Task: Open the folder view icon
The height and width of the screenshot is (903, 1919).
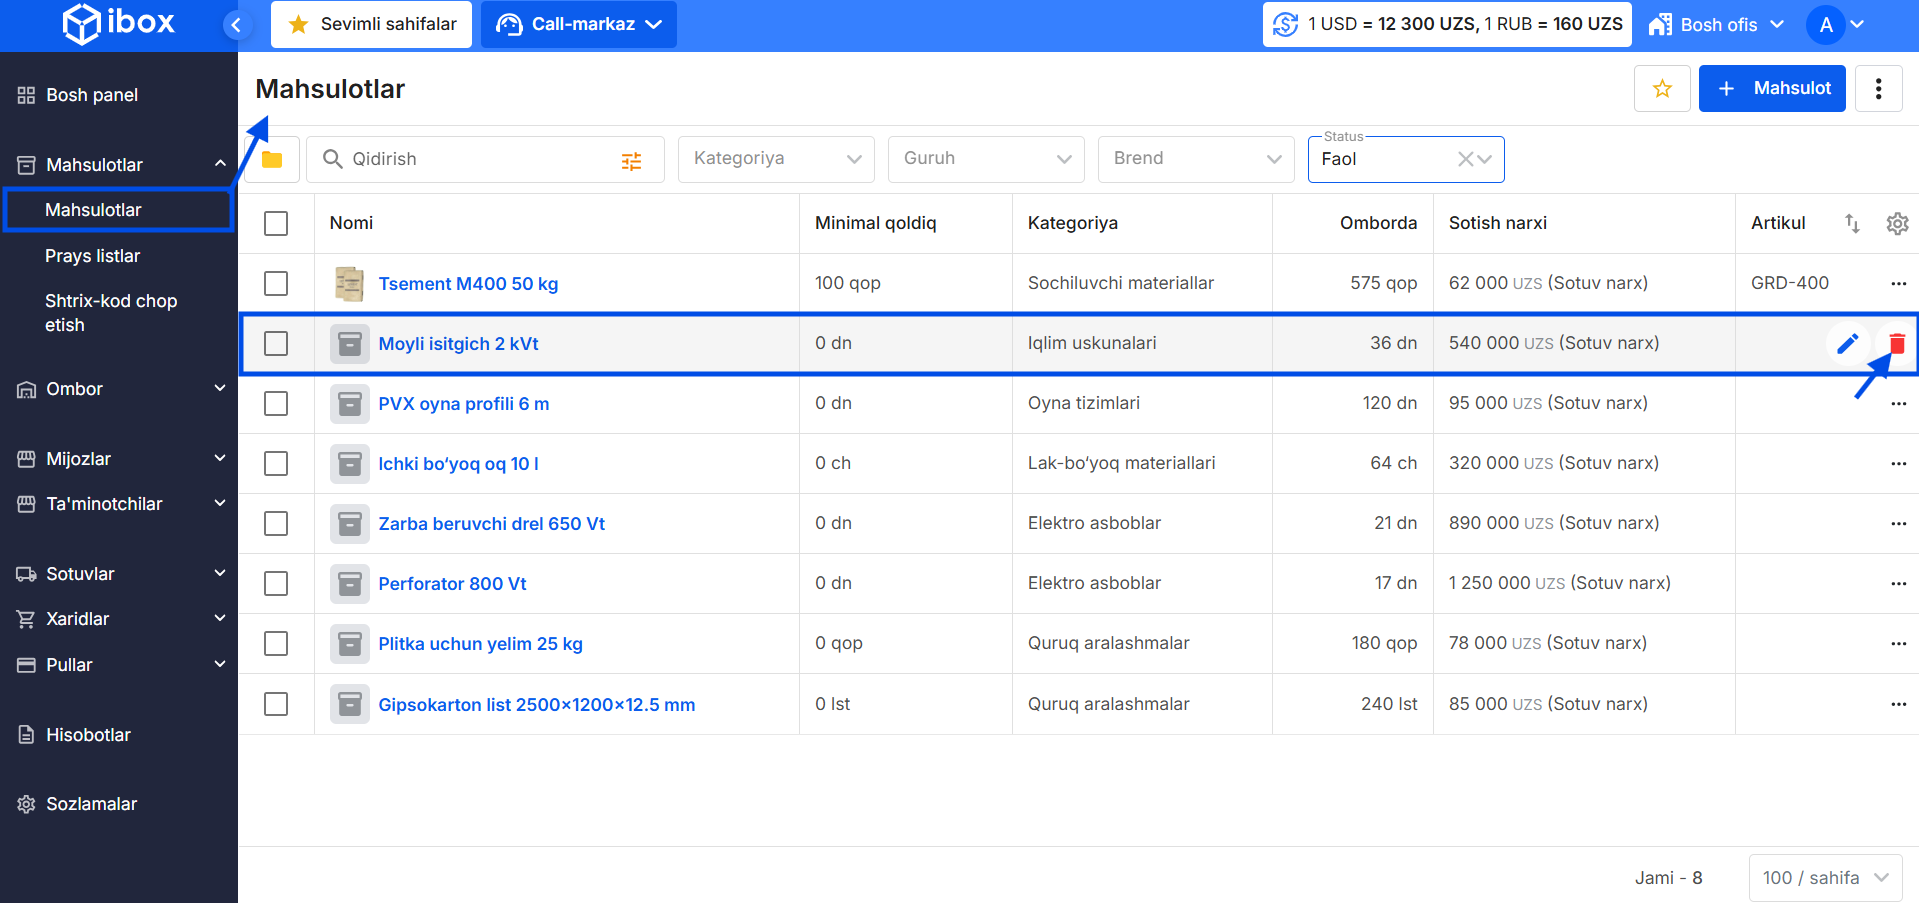Action: (272, 160)
